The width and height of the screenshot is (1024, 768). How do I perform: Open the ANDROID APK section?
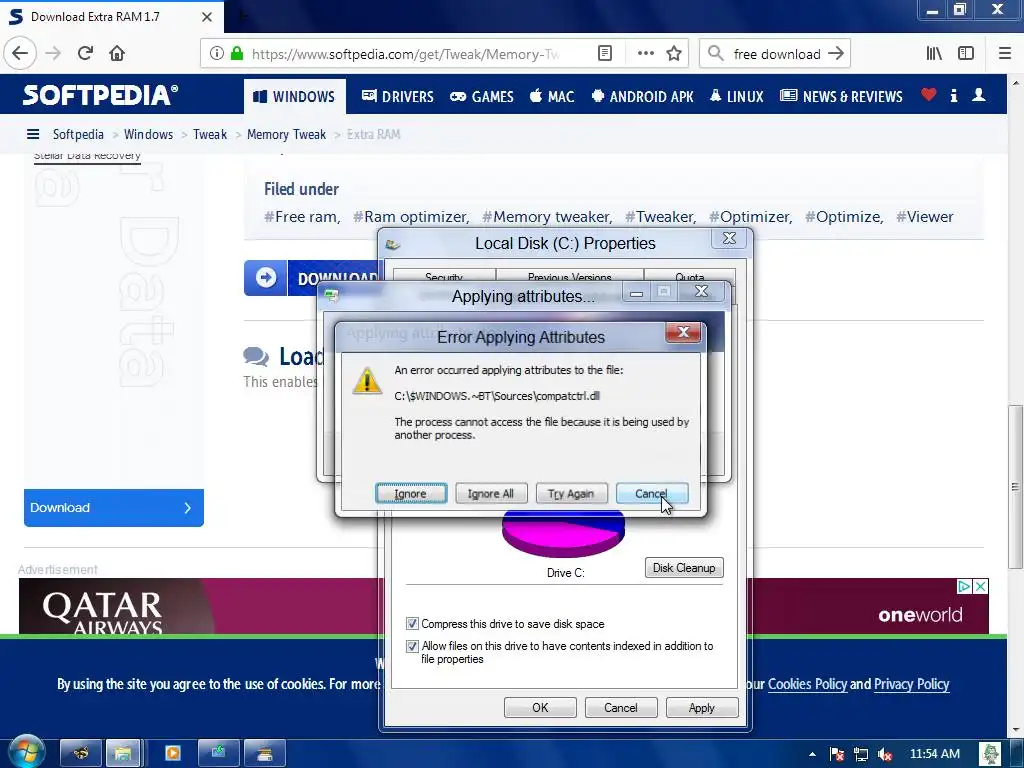pyautogui.click(x=643, y=97)
